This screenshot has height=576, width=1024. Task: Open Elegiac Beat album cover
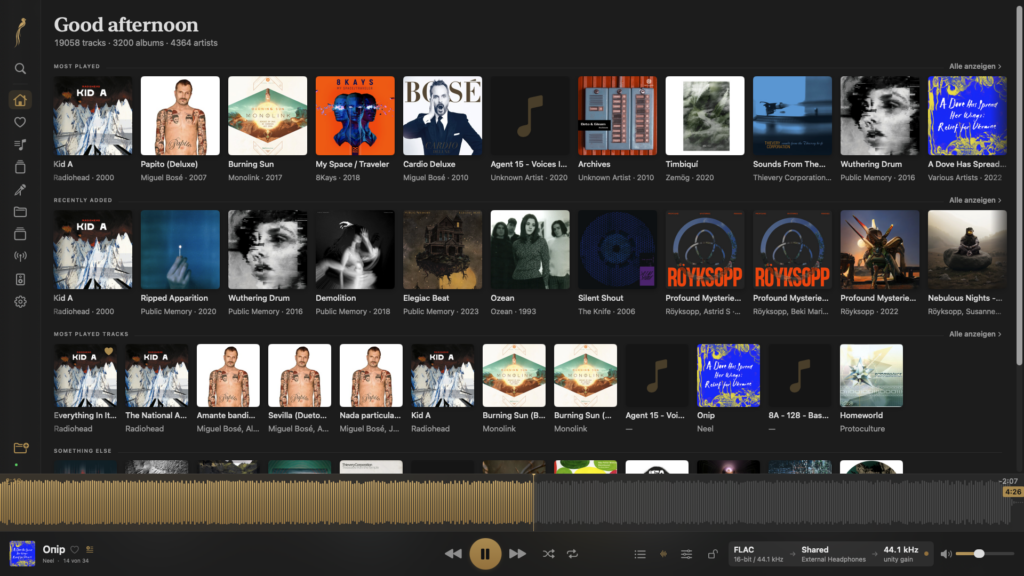click(x=443, y=249)
